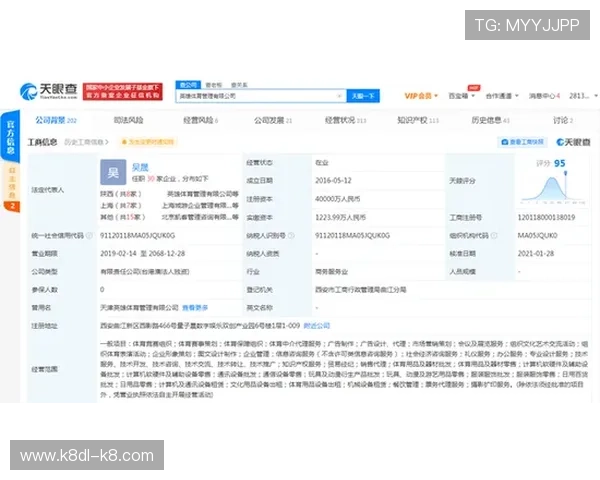Select the 自主信息 side tab
Screen dimensions: 600x480
tap(12, 183)
